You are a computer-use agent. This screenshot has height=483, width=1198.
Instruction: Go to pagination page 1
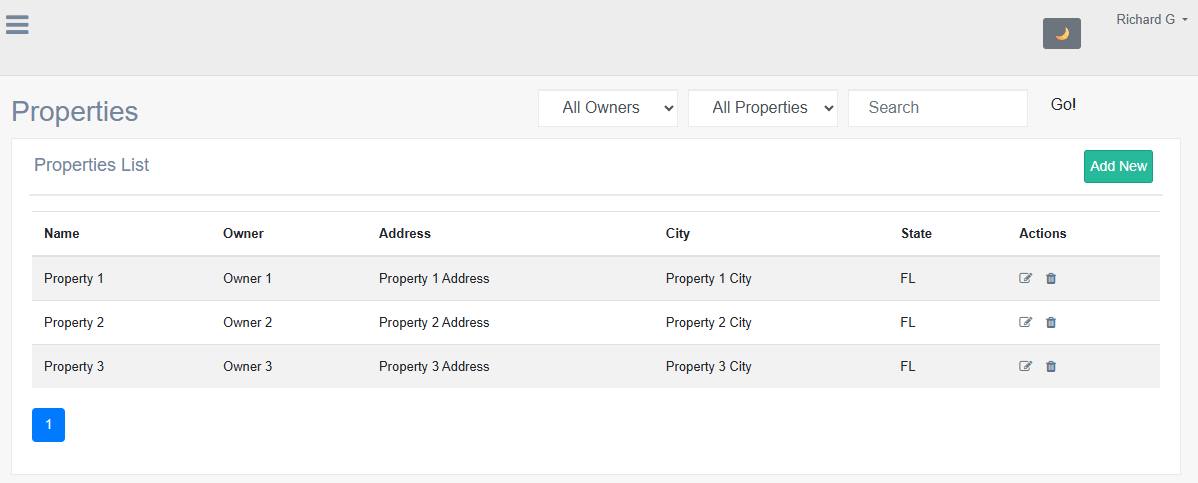tap(48, 425)
